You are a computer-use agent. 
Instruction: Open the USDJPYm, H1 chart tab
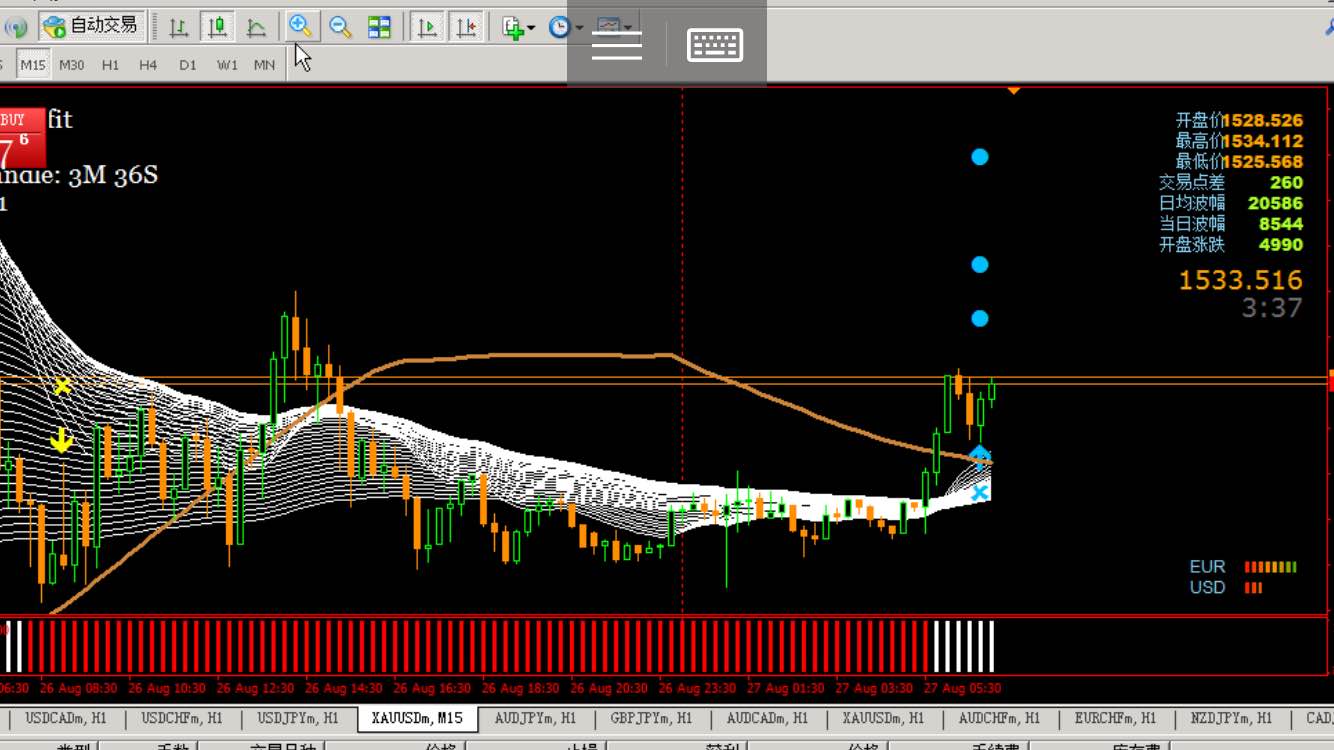(x=296, y=718)
